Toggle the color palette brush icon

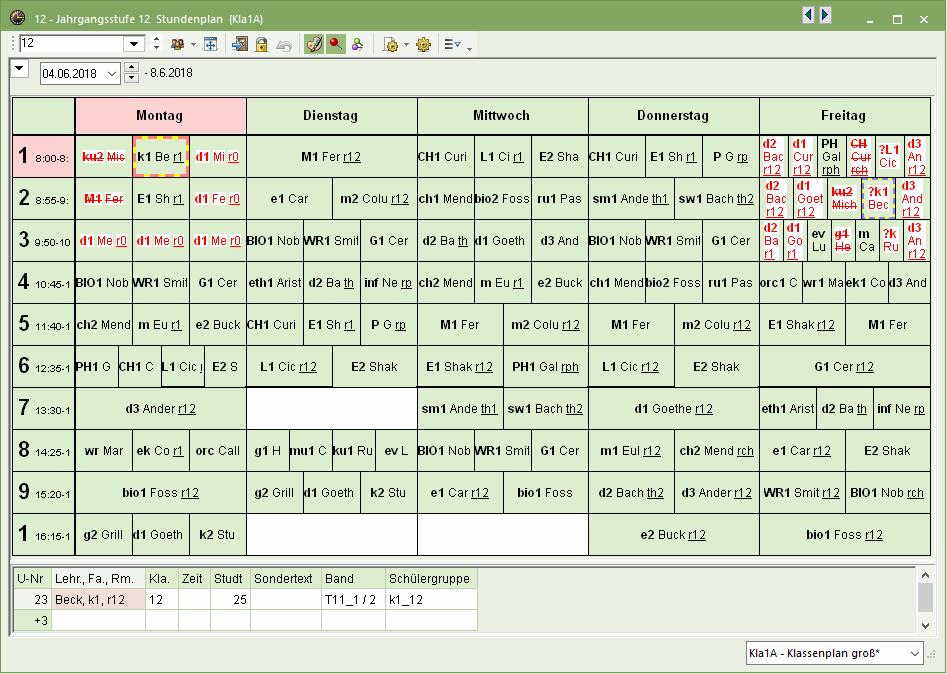tap(313, 44)
